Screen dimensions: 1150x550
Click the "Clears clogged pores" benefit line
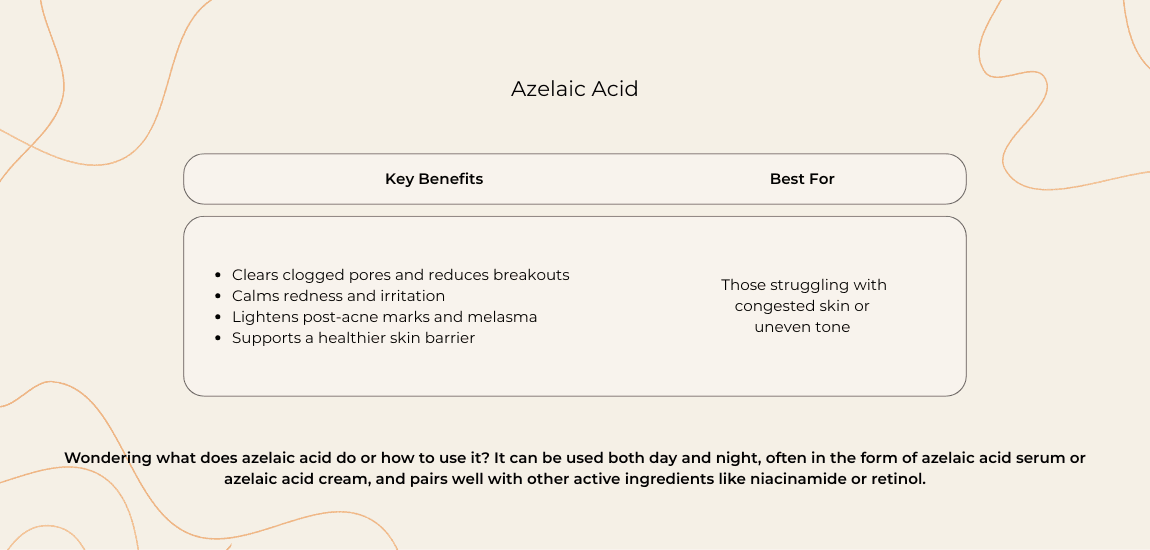pyautogui.click(x=400, y=275)
